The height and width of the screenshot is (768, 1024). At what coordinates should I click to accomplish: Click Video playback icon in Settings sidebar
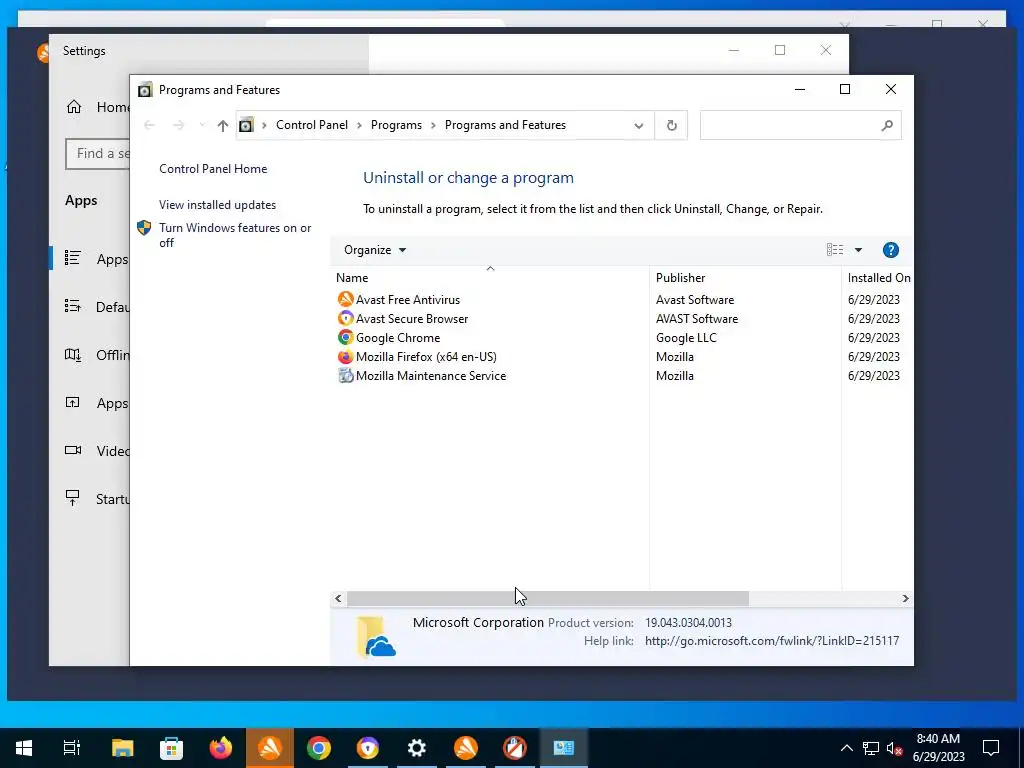72,451
